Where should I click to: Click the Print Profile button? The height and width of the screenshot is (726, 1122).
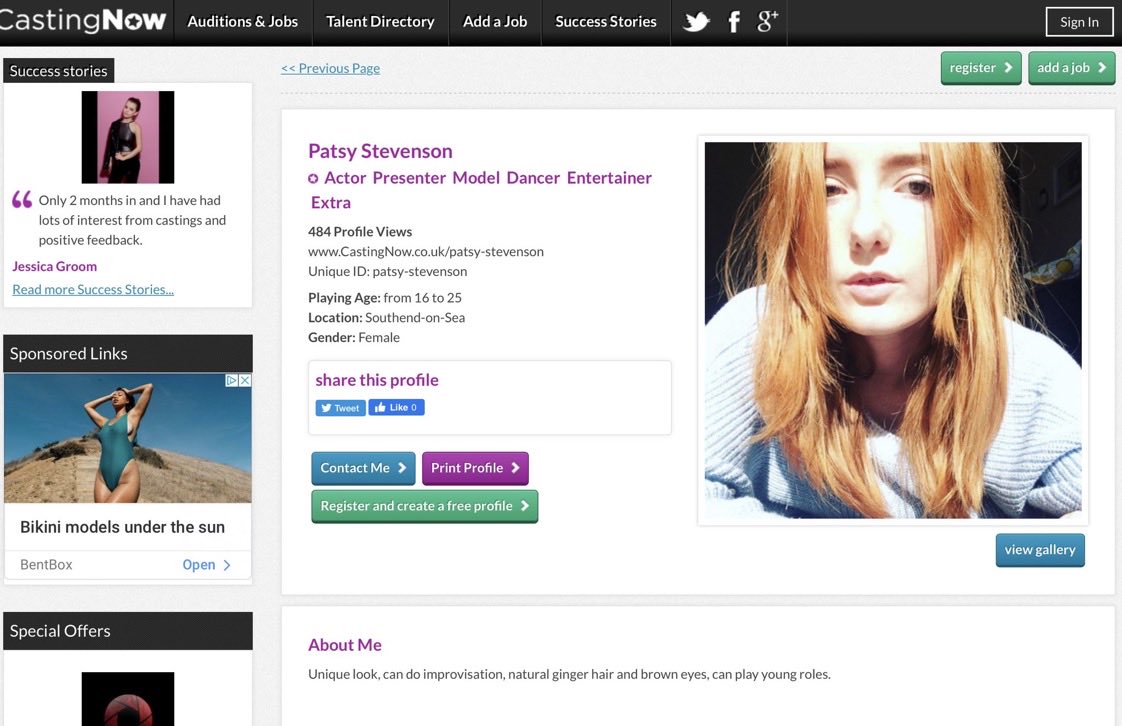tap(475, 469)
